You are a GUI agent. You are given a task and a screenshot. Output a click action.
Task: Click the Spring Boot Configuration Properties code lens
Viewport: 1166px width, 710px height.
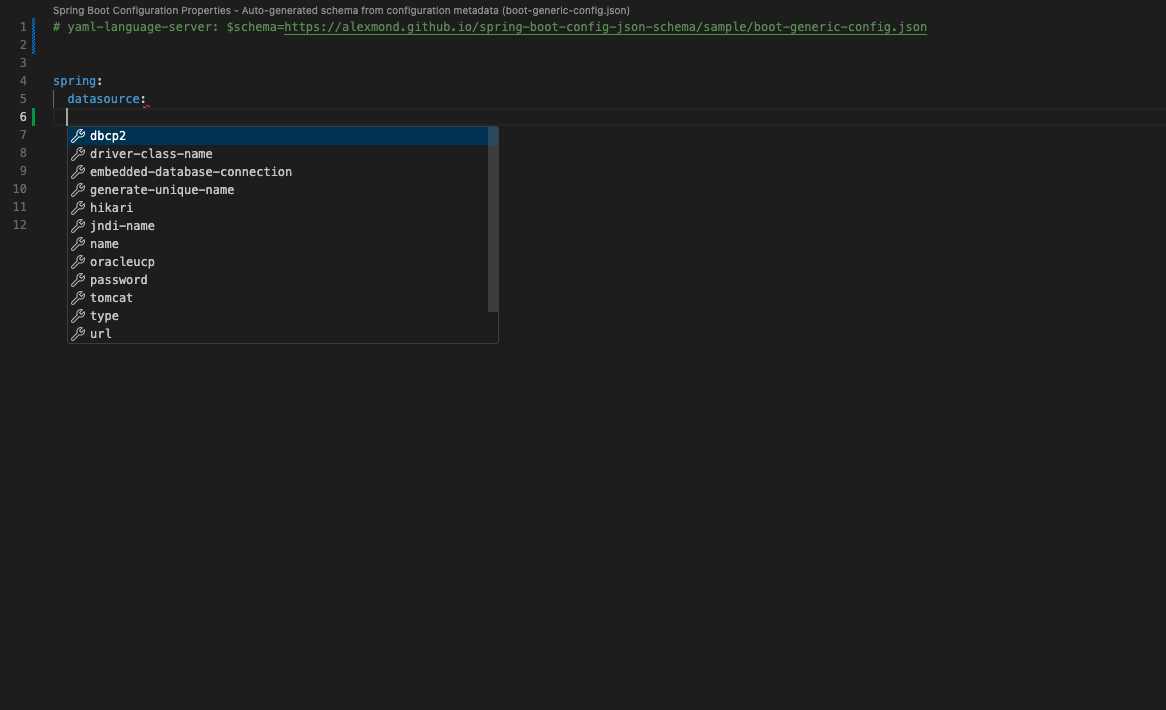point(341,10)
